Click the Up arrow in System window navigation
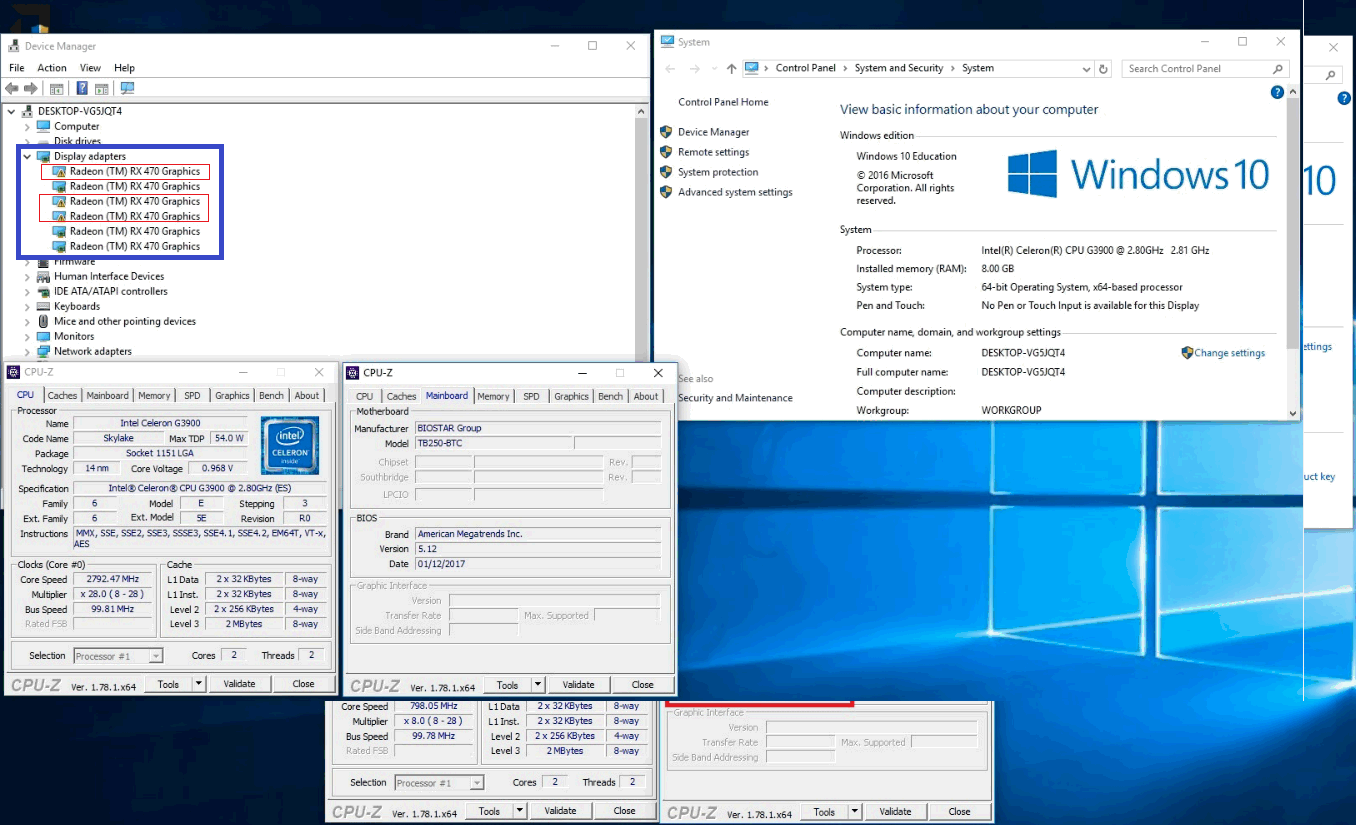The height and width of the screenshot is (825, 1356). click(731, 69)
